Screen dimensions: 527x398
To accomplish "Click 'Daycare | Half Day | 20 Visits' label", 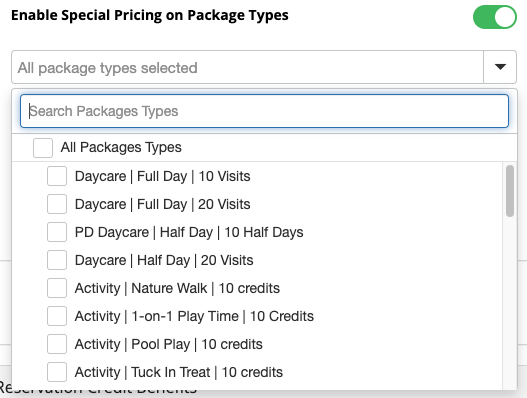I will click(164, 260).
